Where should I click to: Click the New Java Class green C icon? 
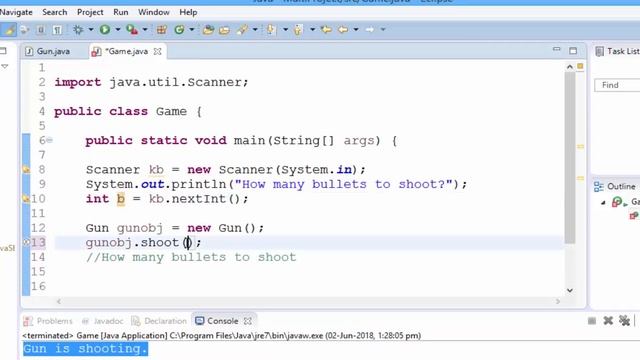pos(179,29)
